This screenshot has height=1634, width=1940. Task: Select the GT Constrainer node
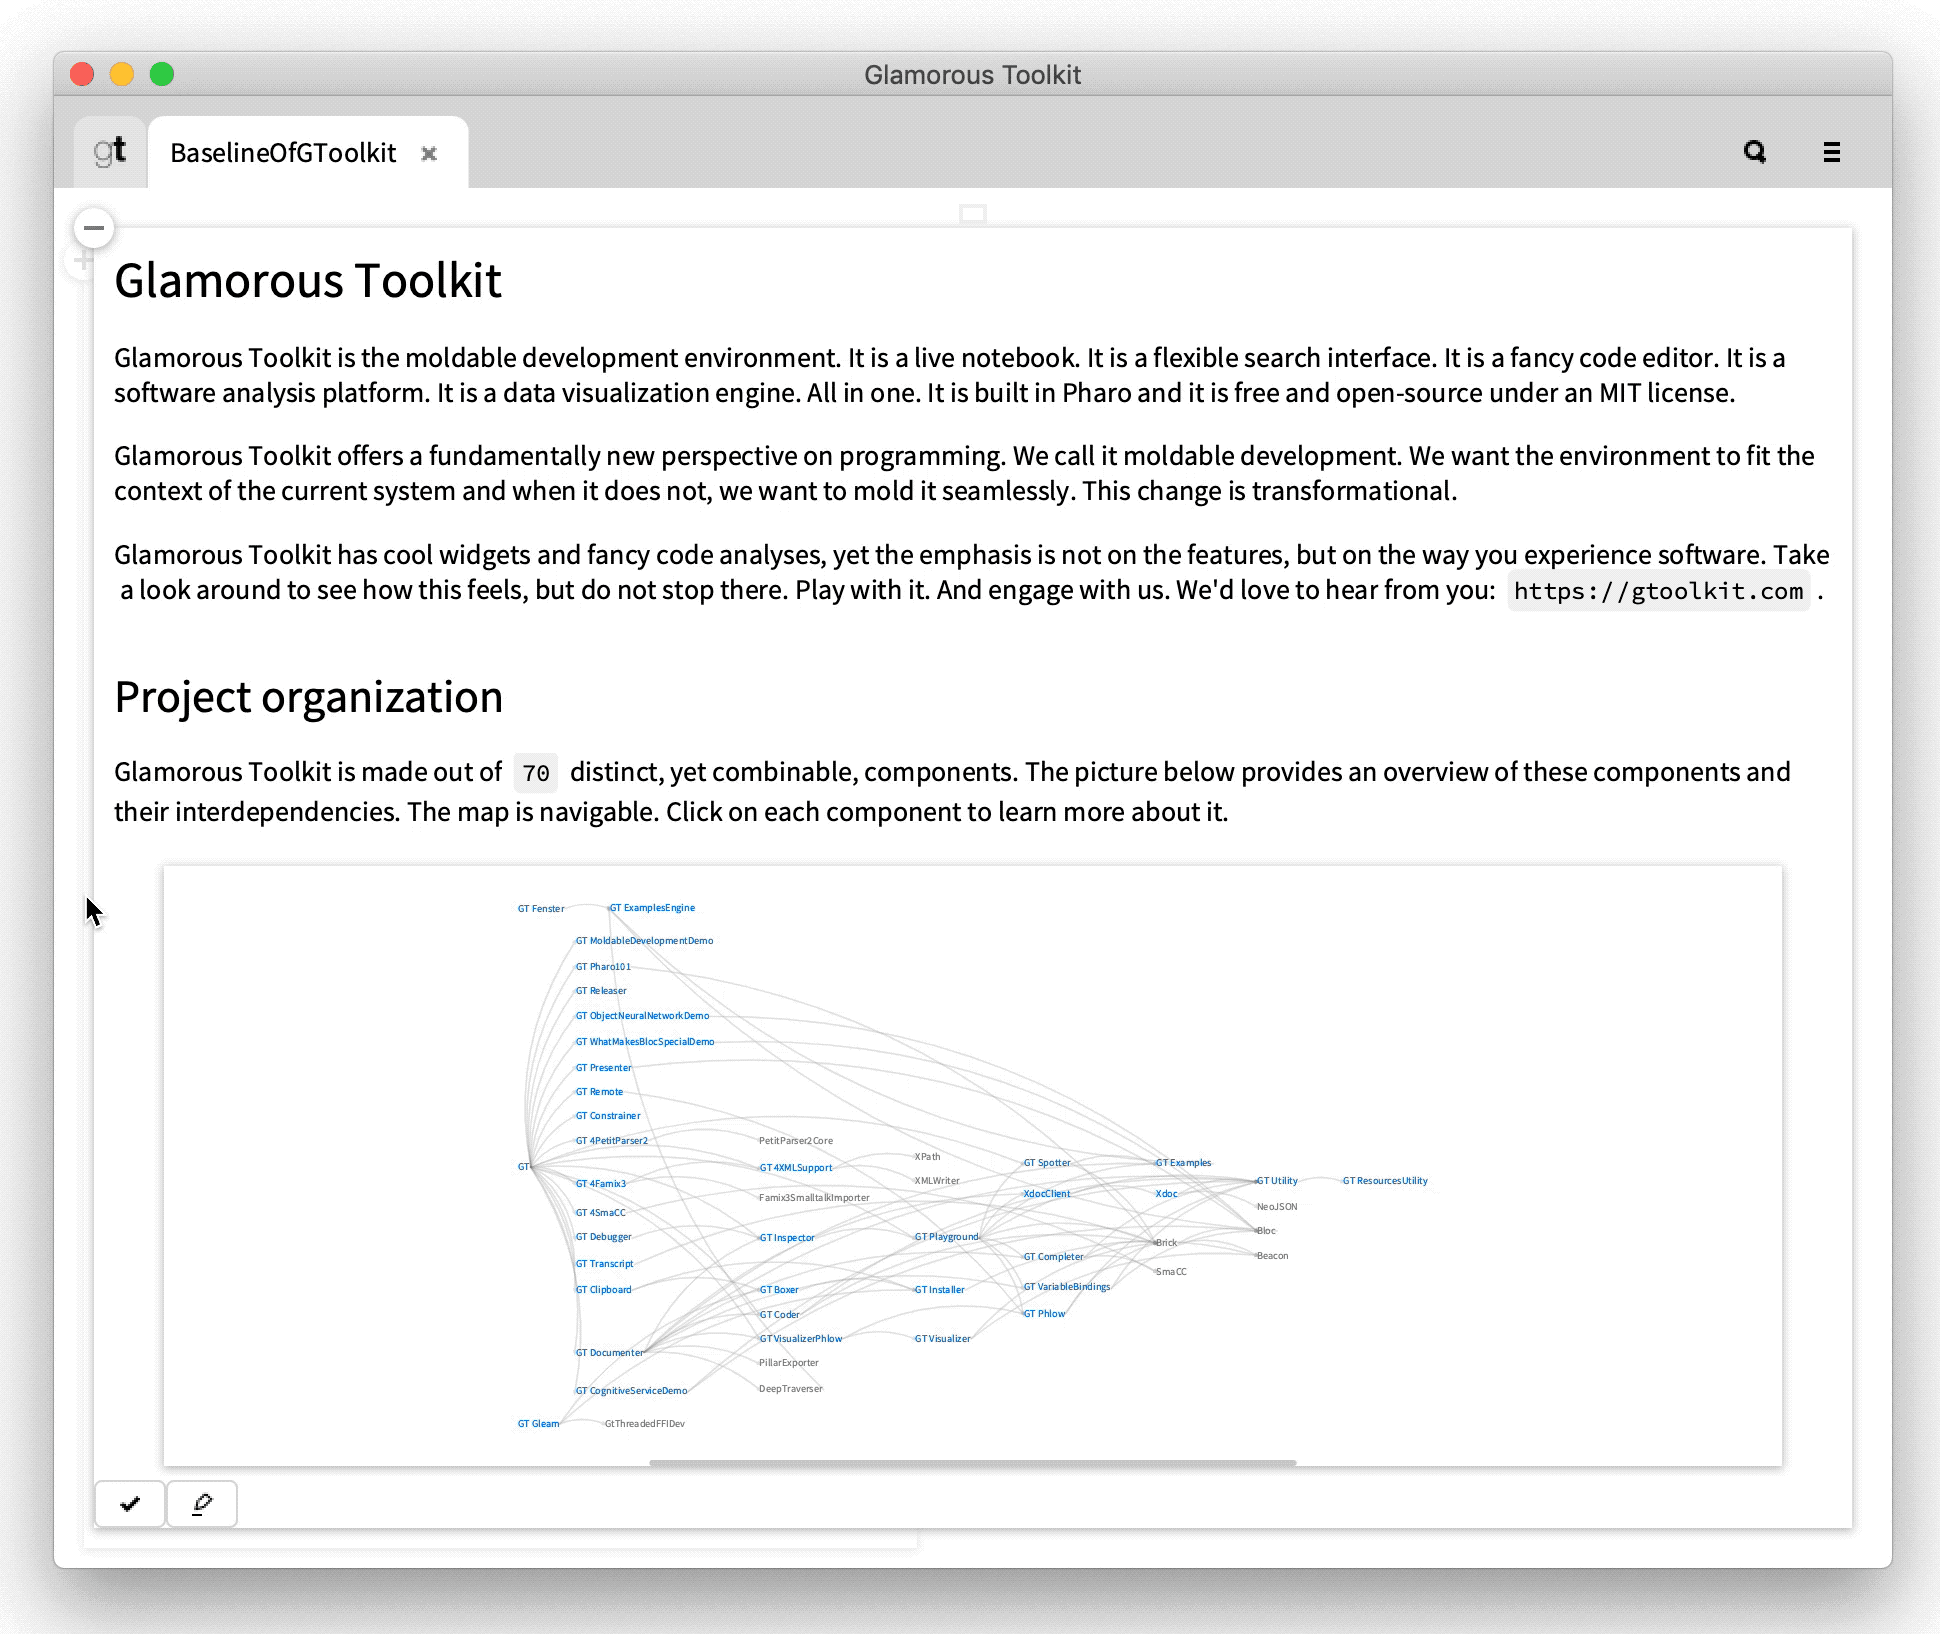(608, 1116)
